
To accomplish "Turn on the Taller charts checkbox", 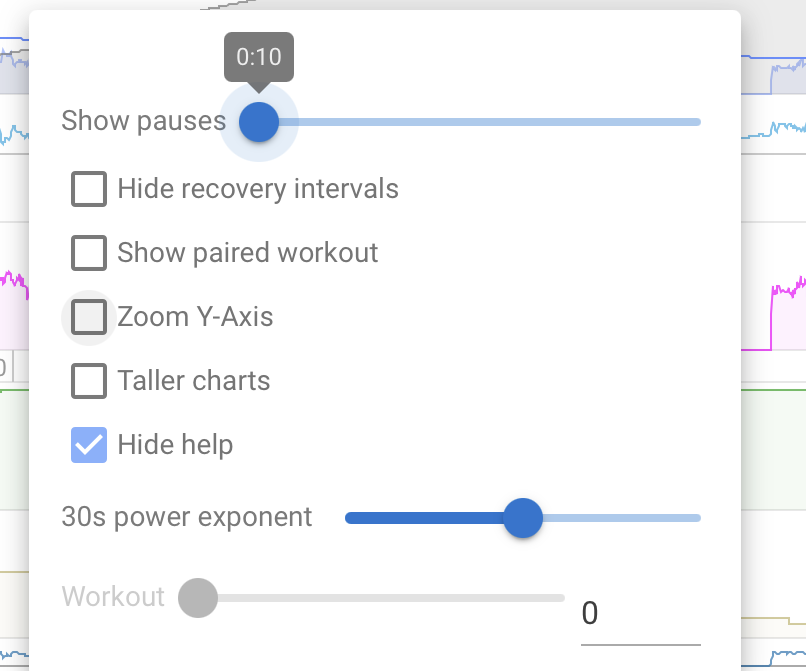I will click(x=89, y=381).
